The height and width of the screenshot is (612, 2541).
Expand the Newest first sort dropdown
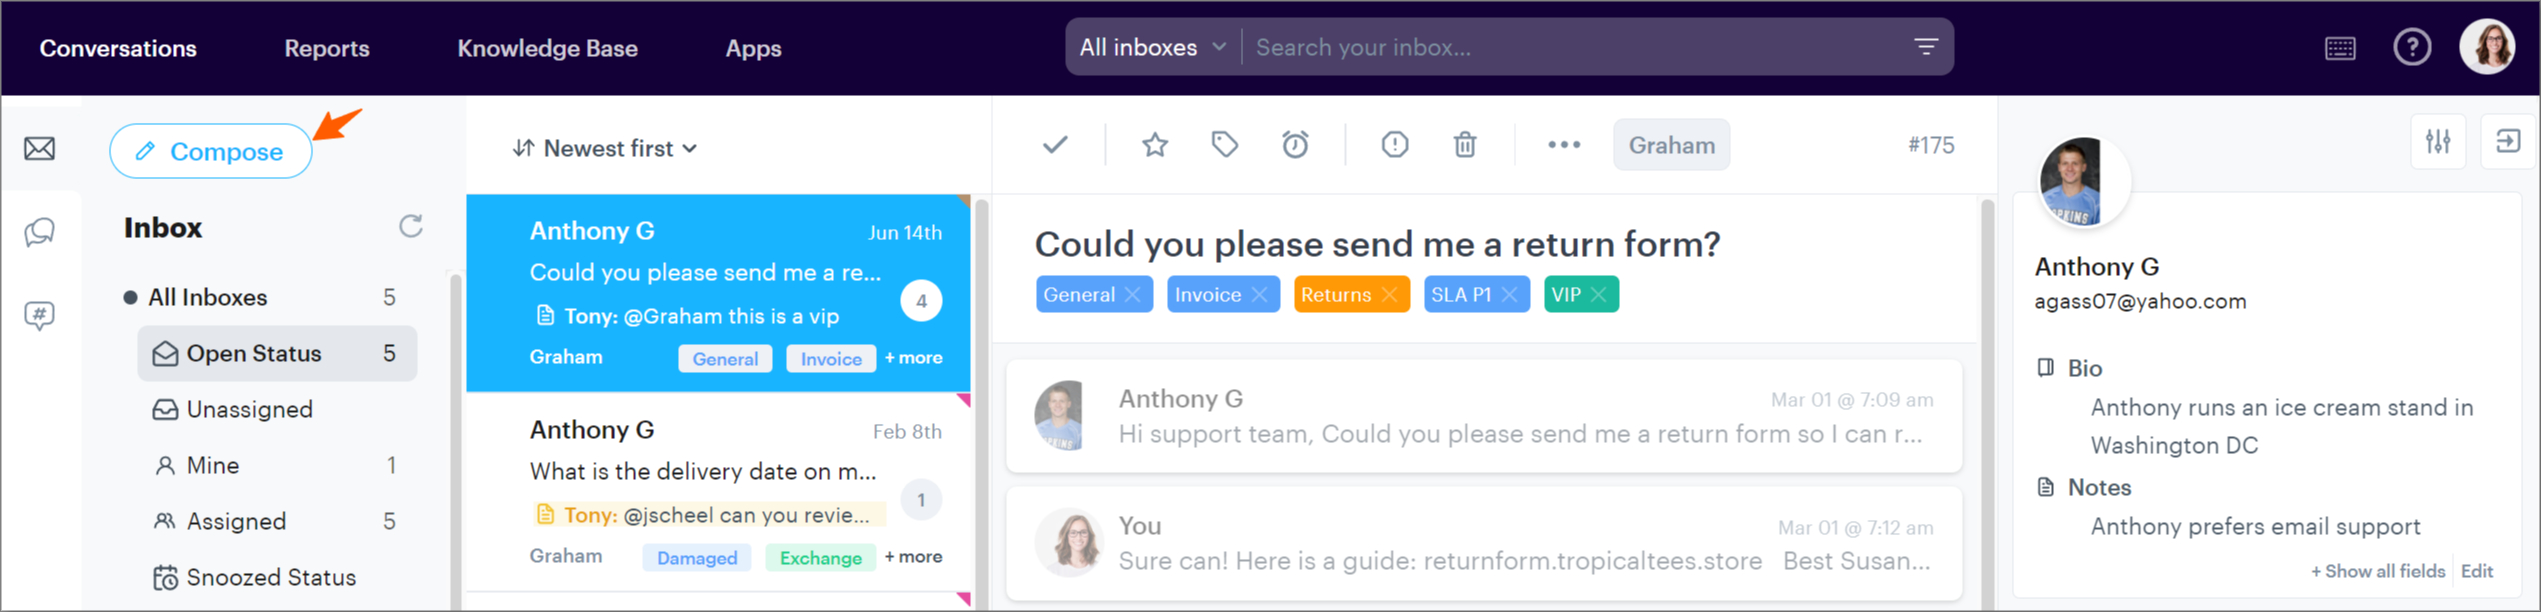605,149
